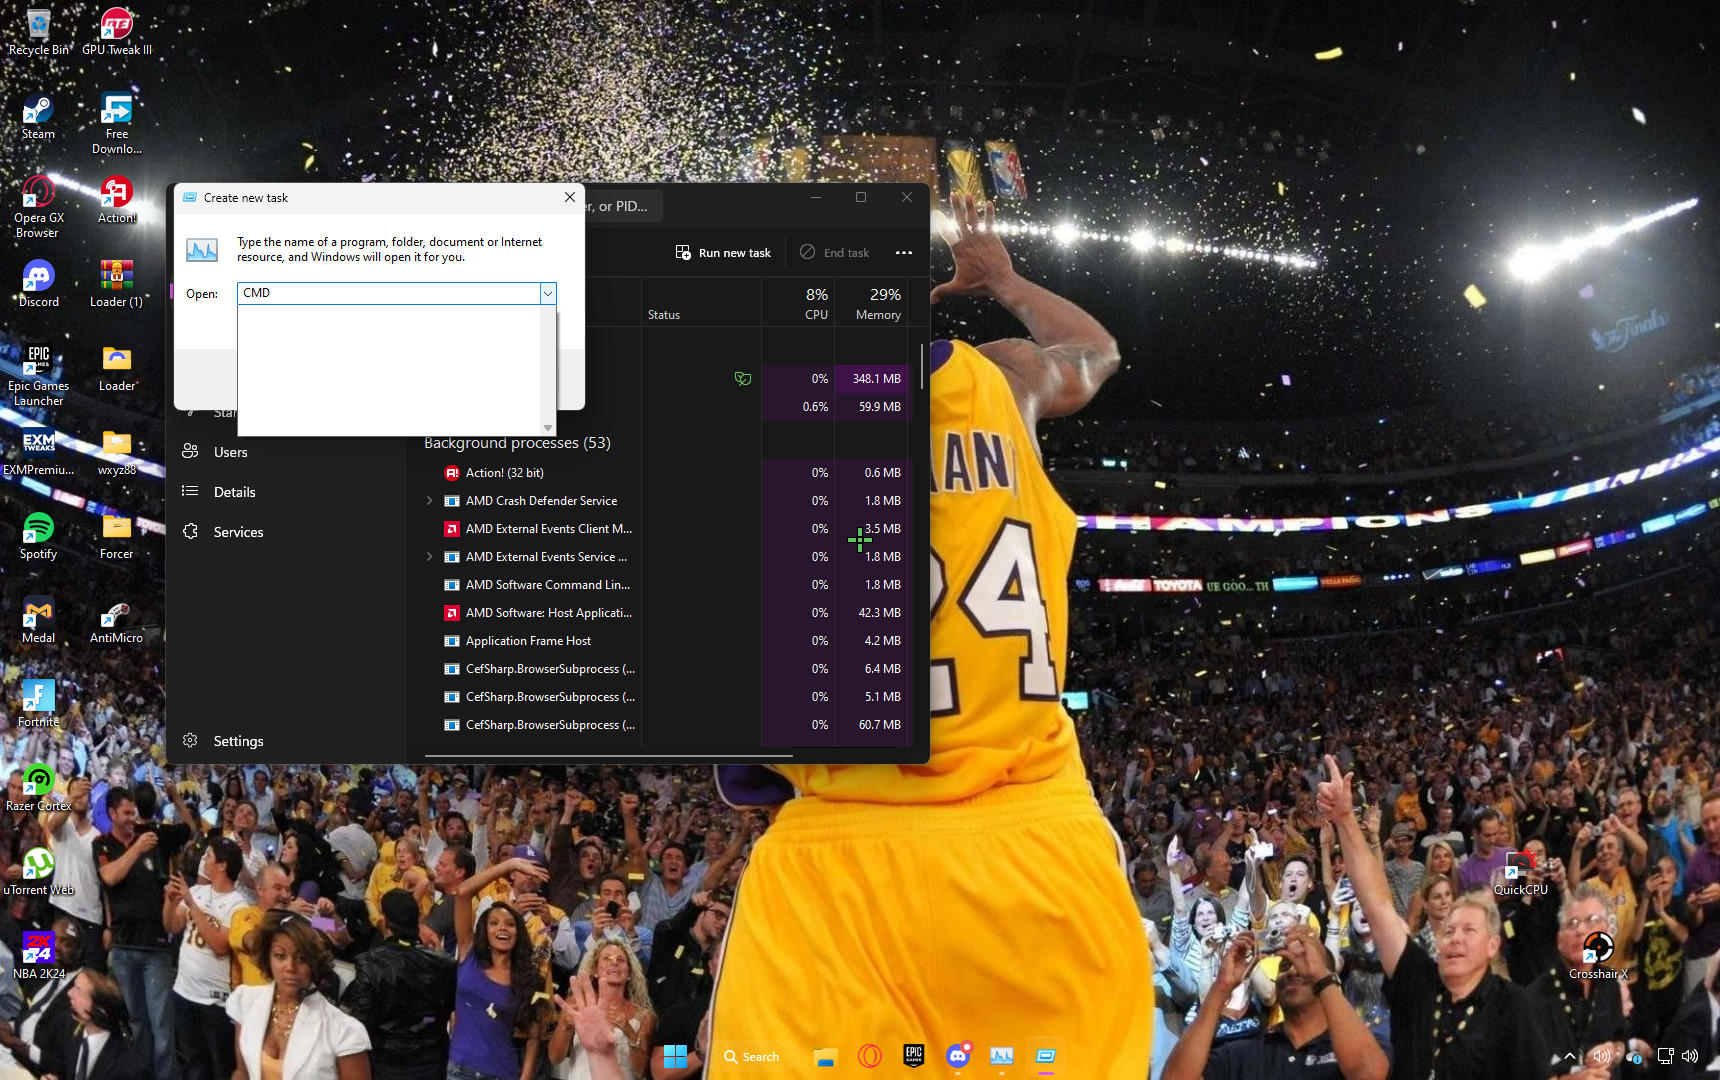Select the Medal desktop shortcut
The height and width of the screenshot is (1080, 1720).
(x=38, y=619)
